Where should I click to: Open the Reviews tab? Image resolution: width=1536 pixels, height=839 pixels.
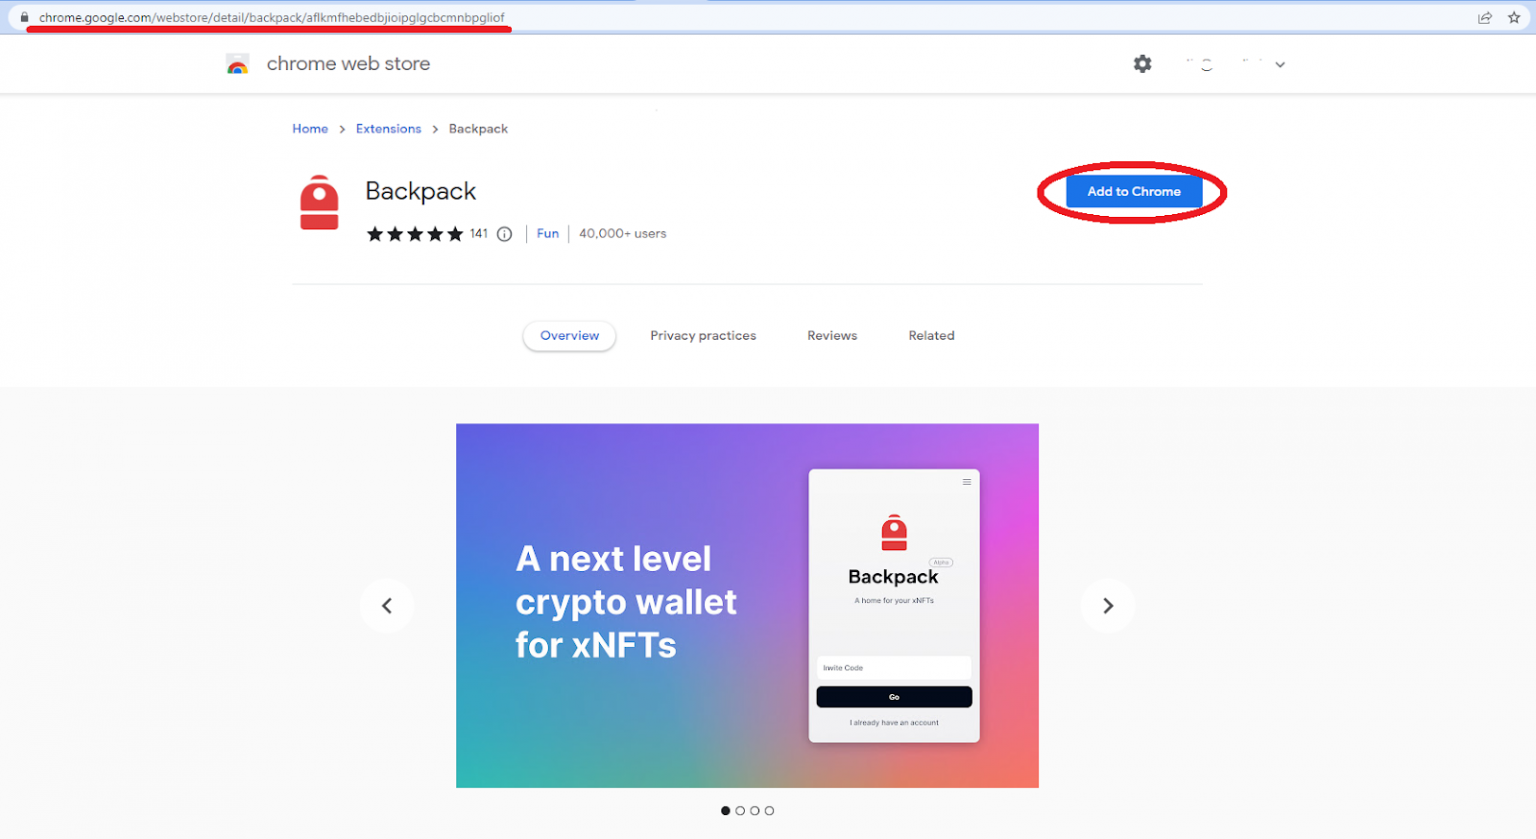[832, 336]
